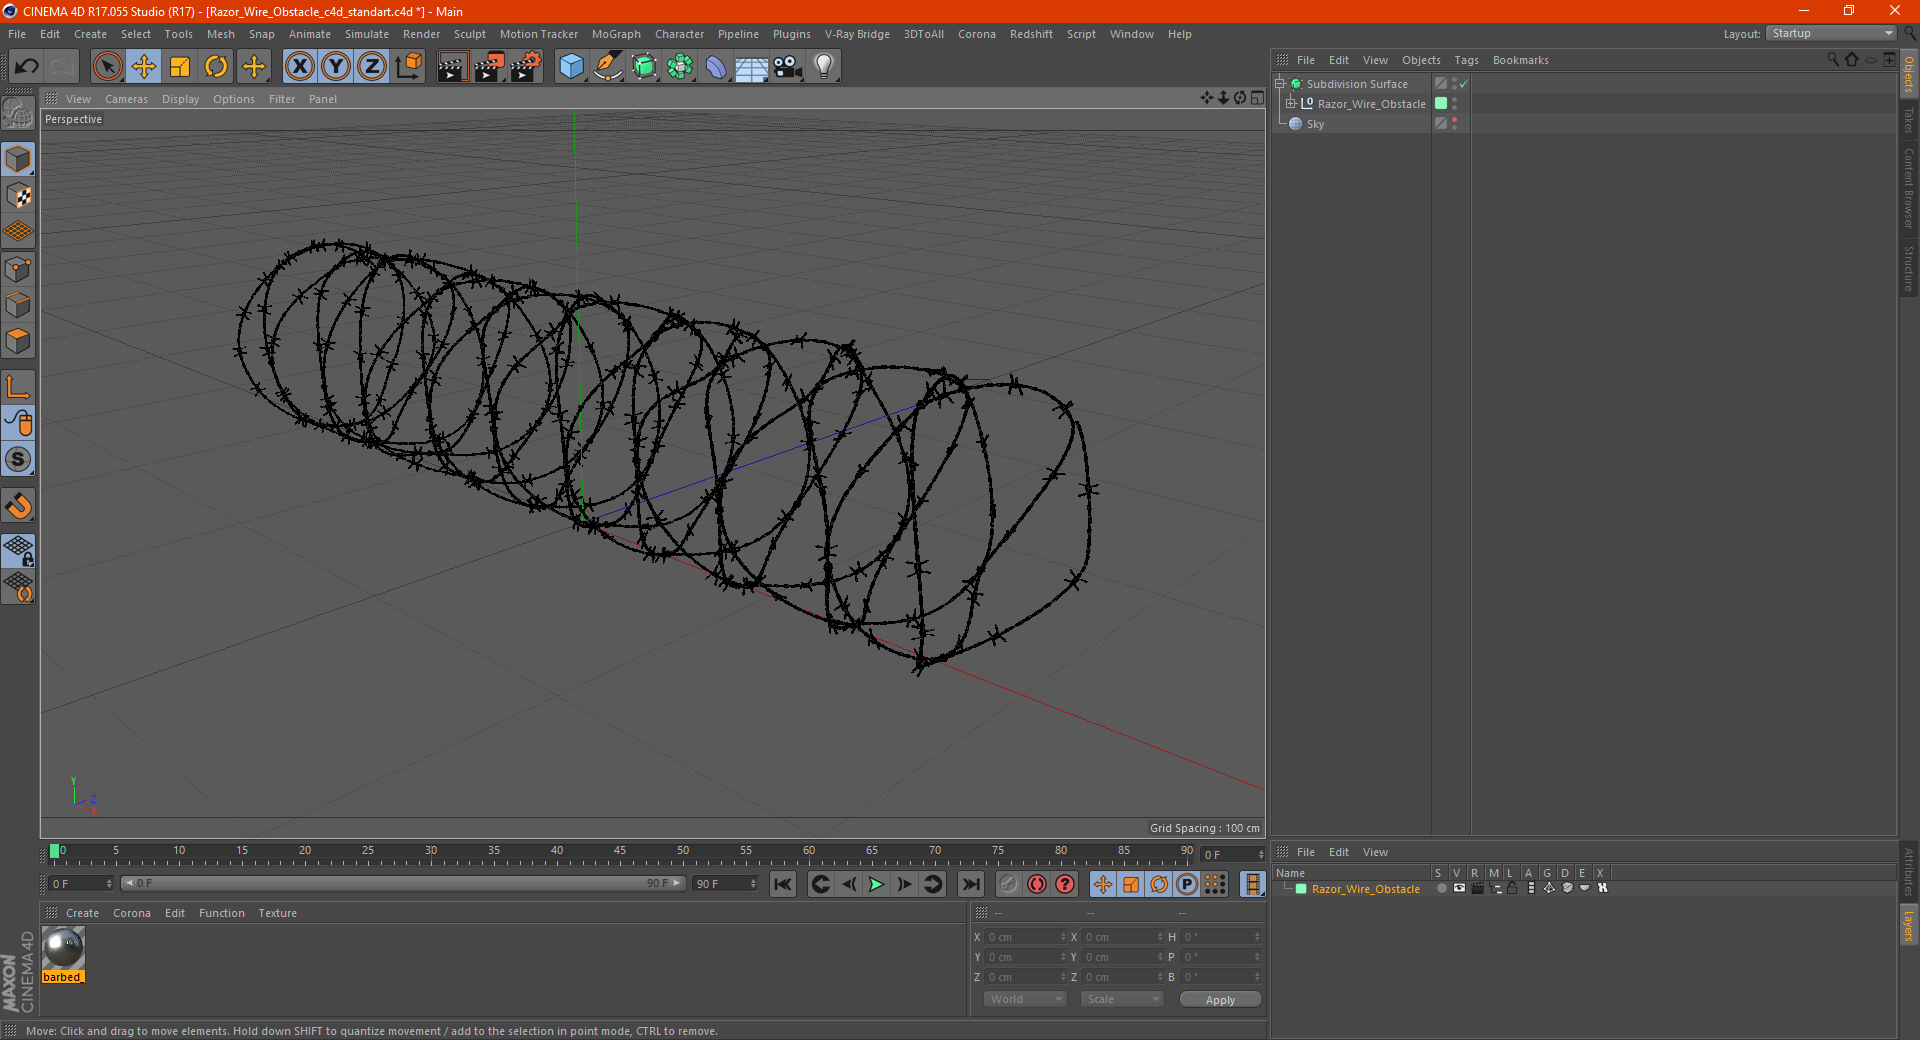Open the spline Pen tool
1920x1040 pixels.
click(x=608, y=67)
